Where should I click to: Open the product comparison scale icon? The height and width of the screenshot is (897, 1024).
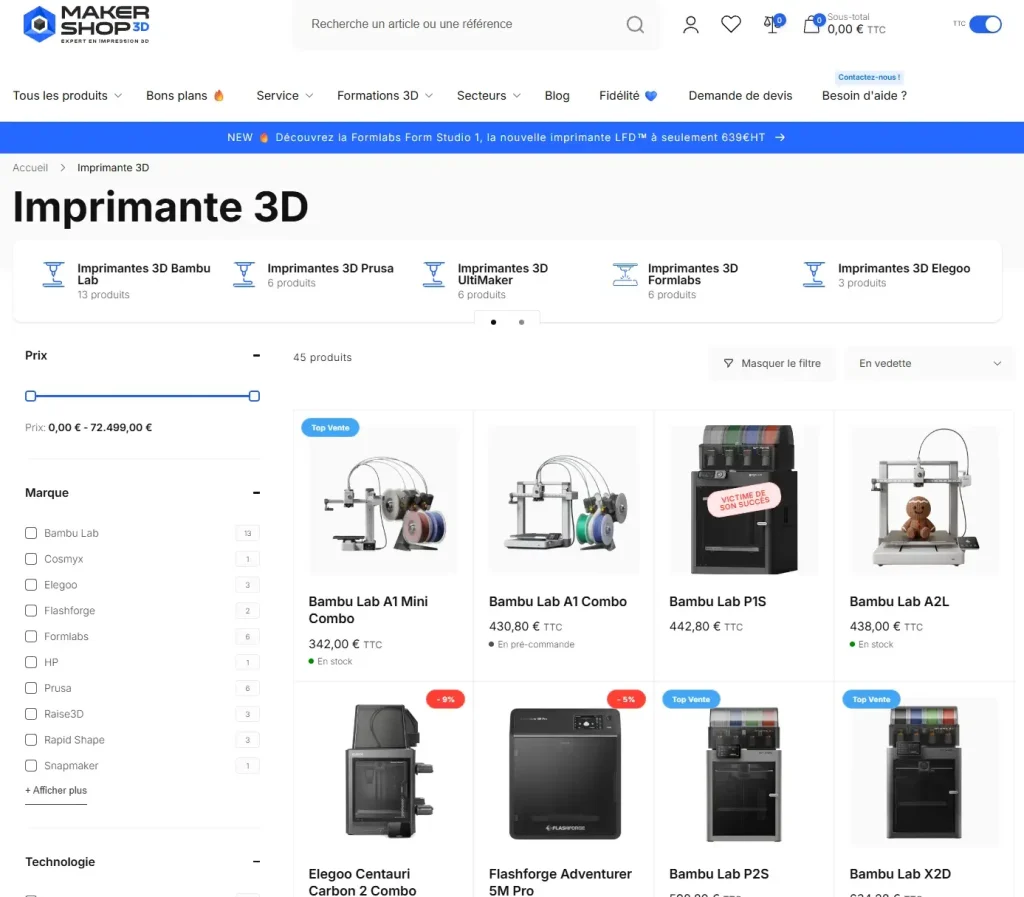pyautogui.click(x=773, y=24)
